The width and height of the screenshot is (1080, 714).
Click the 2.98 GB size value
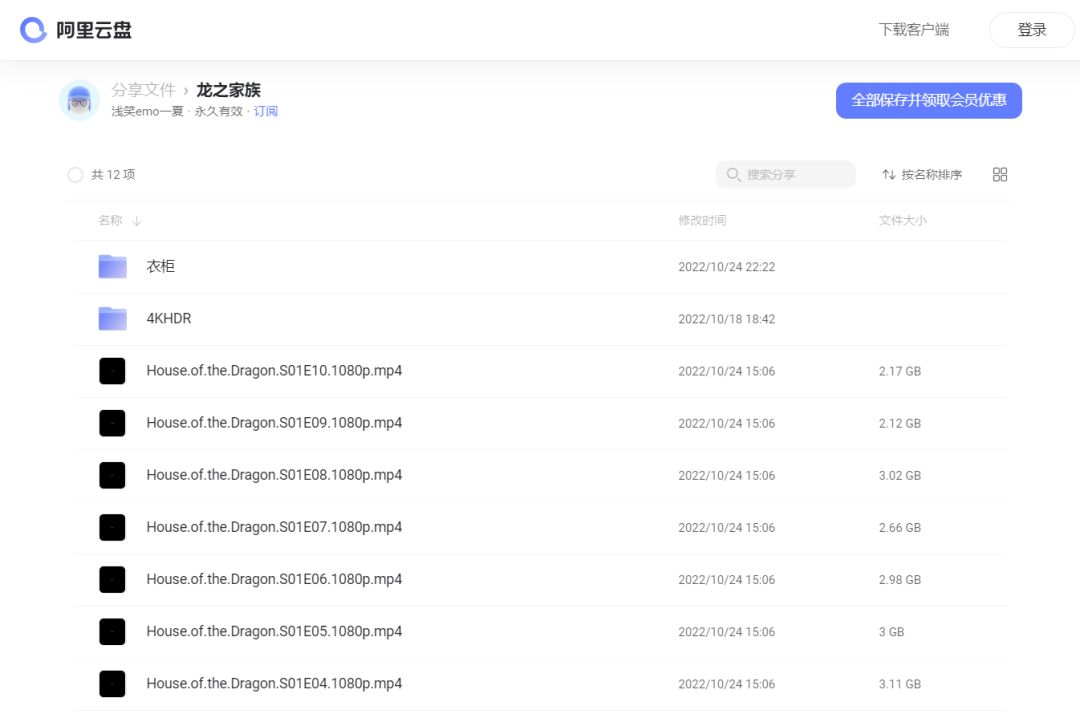(x=900, y=580)
